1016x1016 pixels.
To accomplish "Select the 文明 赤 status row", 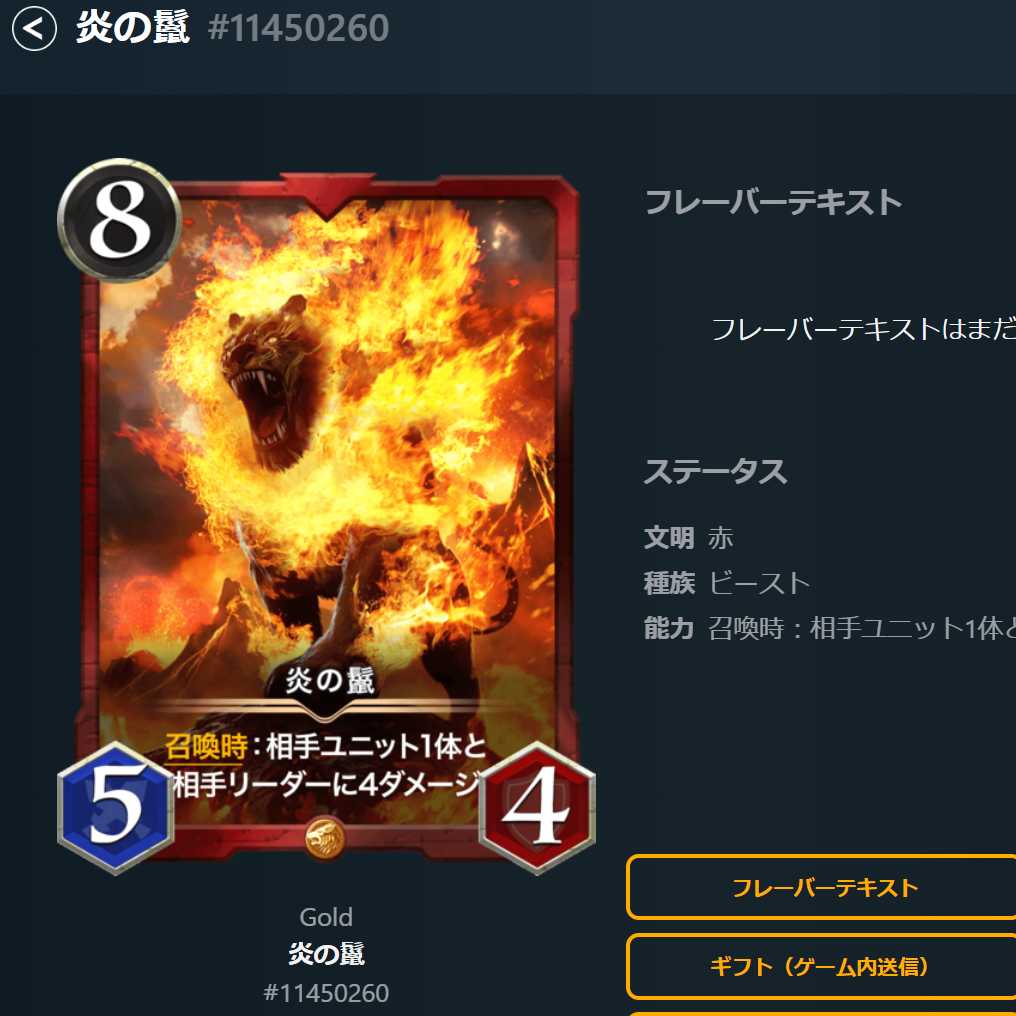I will click(x=688, y=538).
